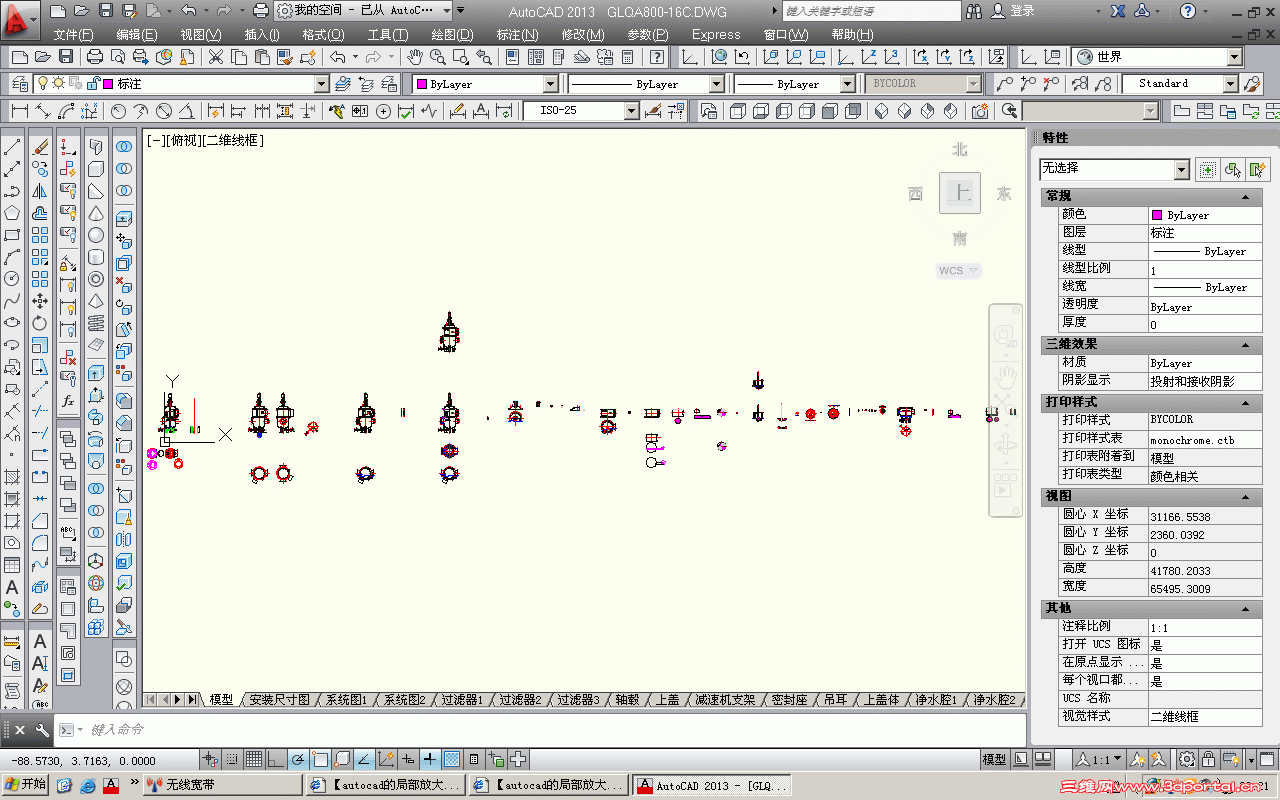Click the Quick Select icon in properties
Screen dimensions: 1280x800
[x=1258, y=169]
